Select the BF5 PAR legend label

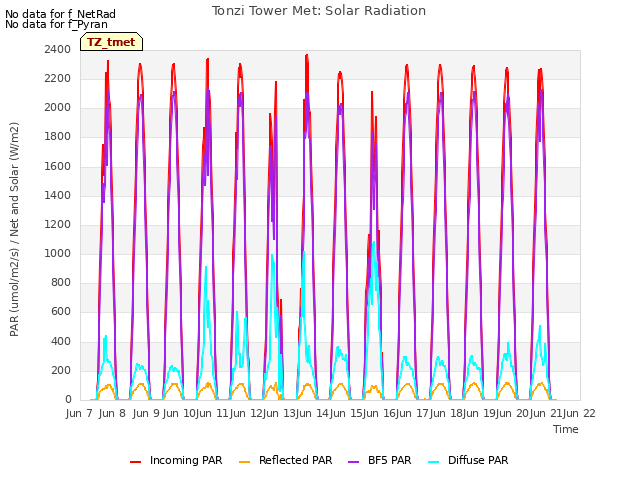click(389, 460)
